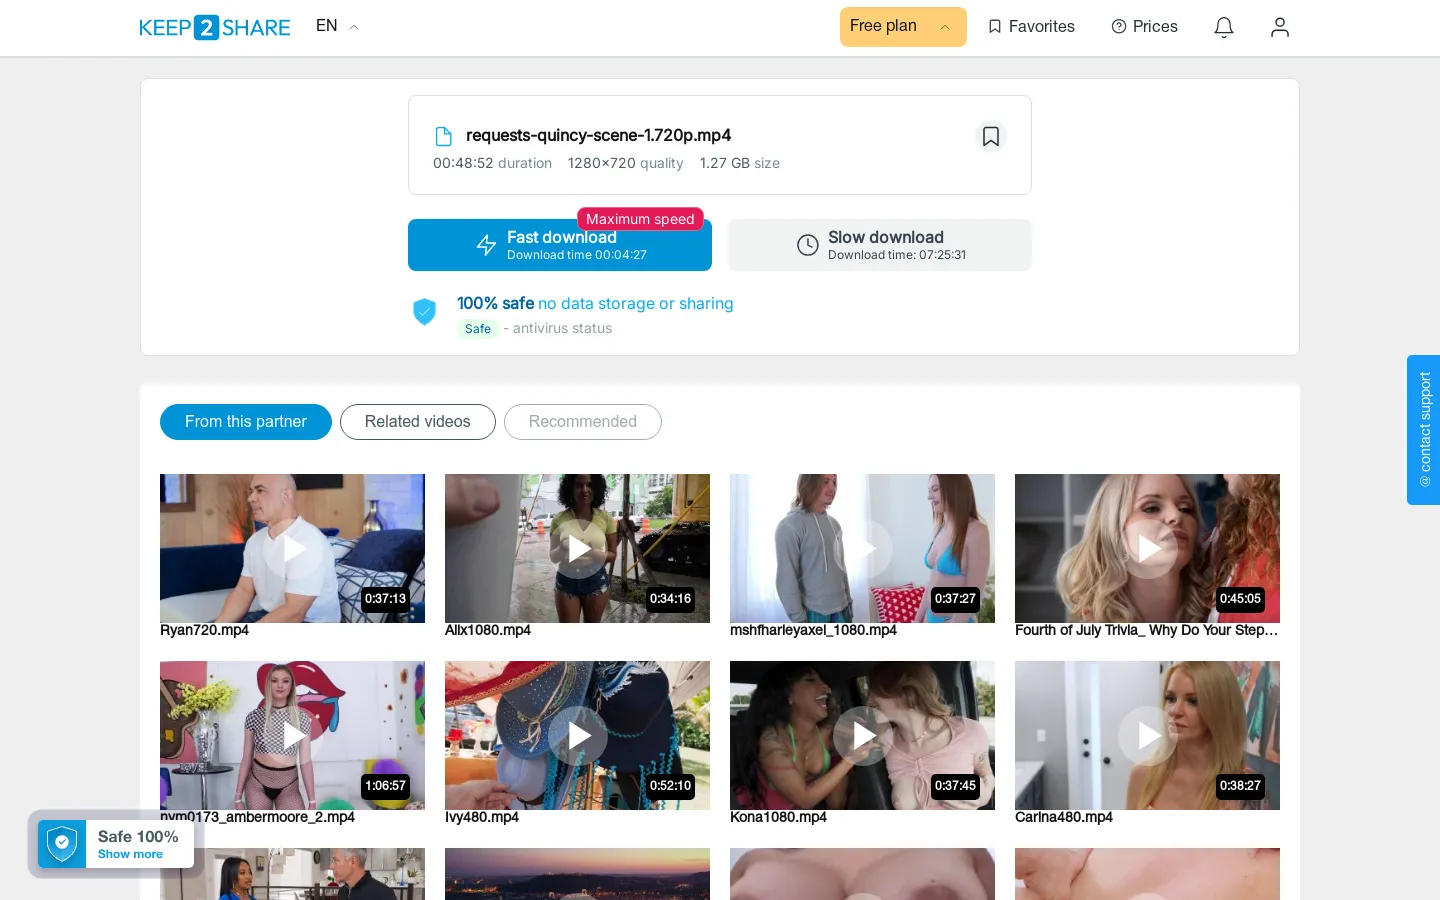Start the Fast download
This screenshot has width=1440, height=900.
coord(560,245)
